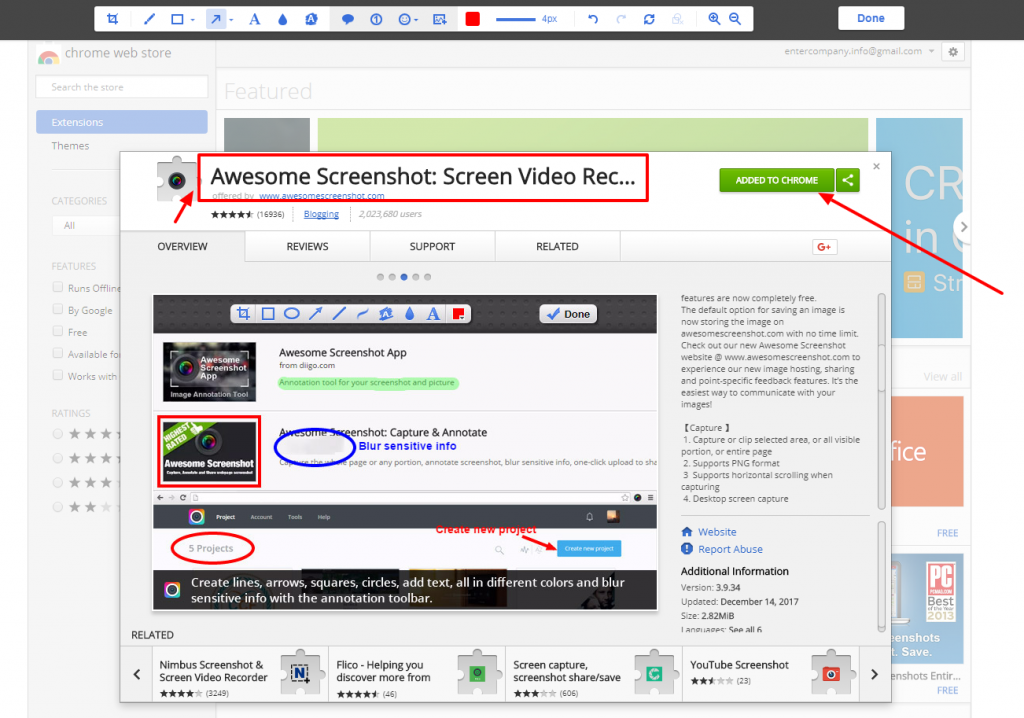Open the Report Abuse link

click(x=730, y=549)
